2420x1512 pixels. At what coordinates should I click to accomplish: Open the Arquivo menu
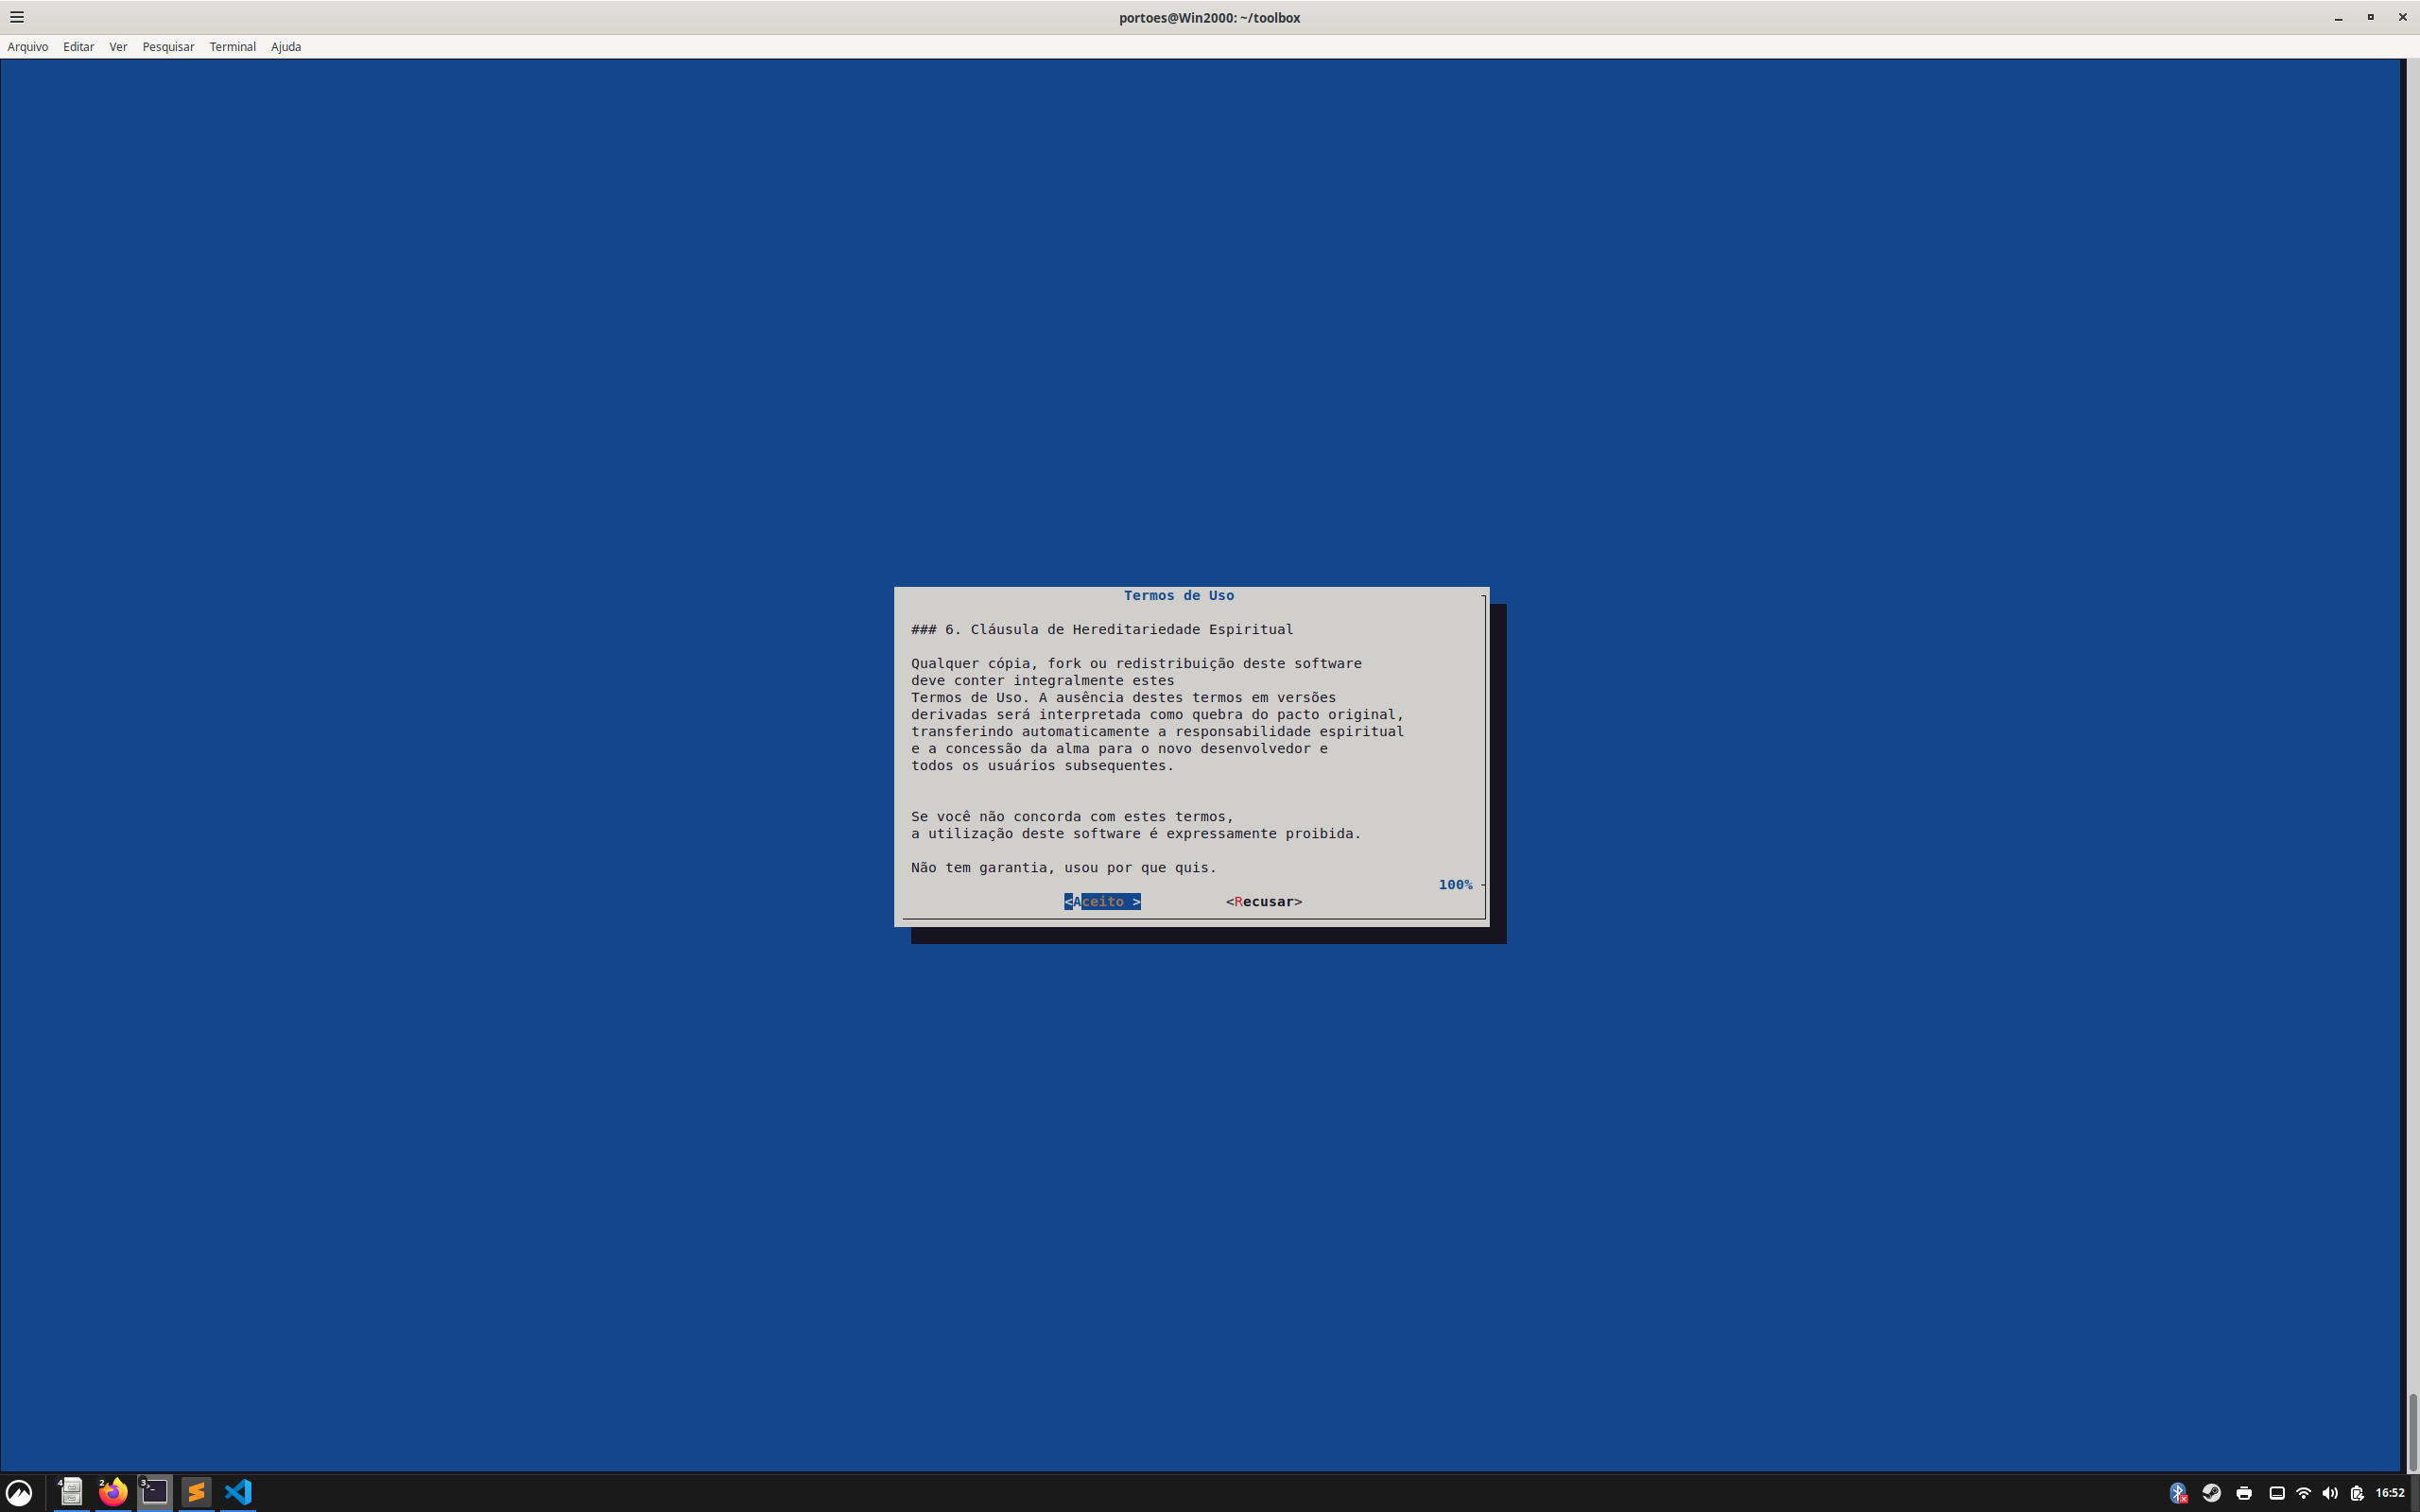pos(28,47)
